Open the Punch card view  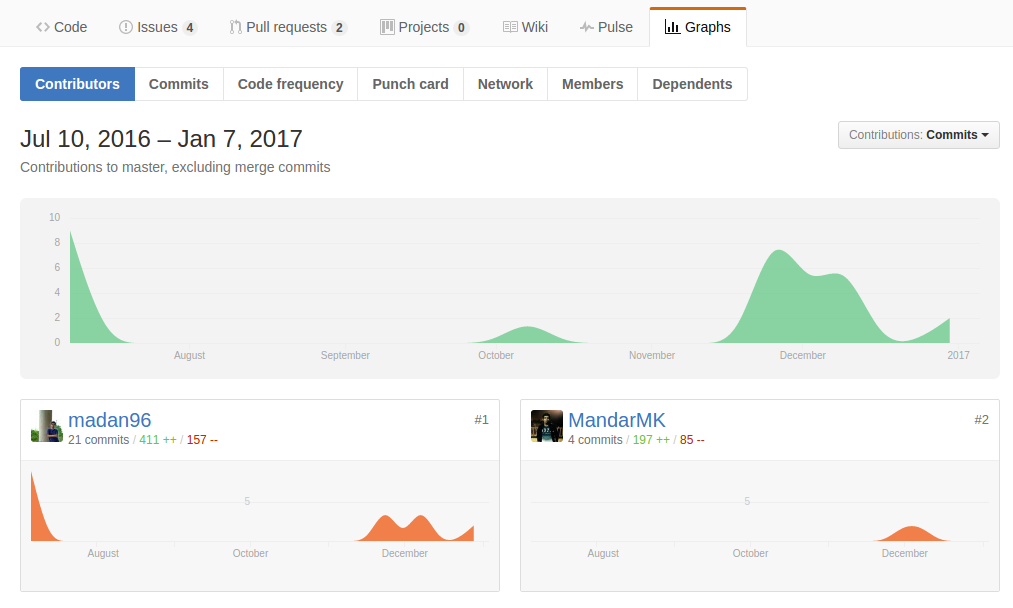tap(410, 84)
